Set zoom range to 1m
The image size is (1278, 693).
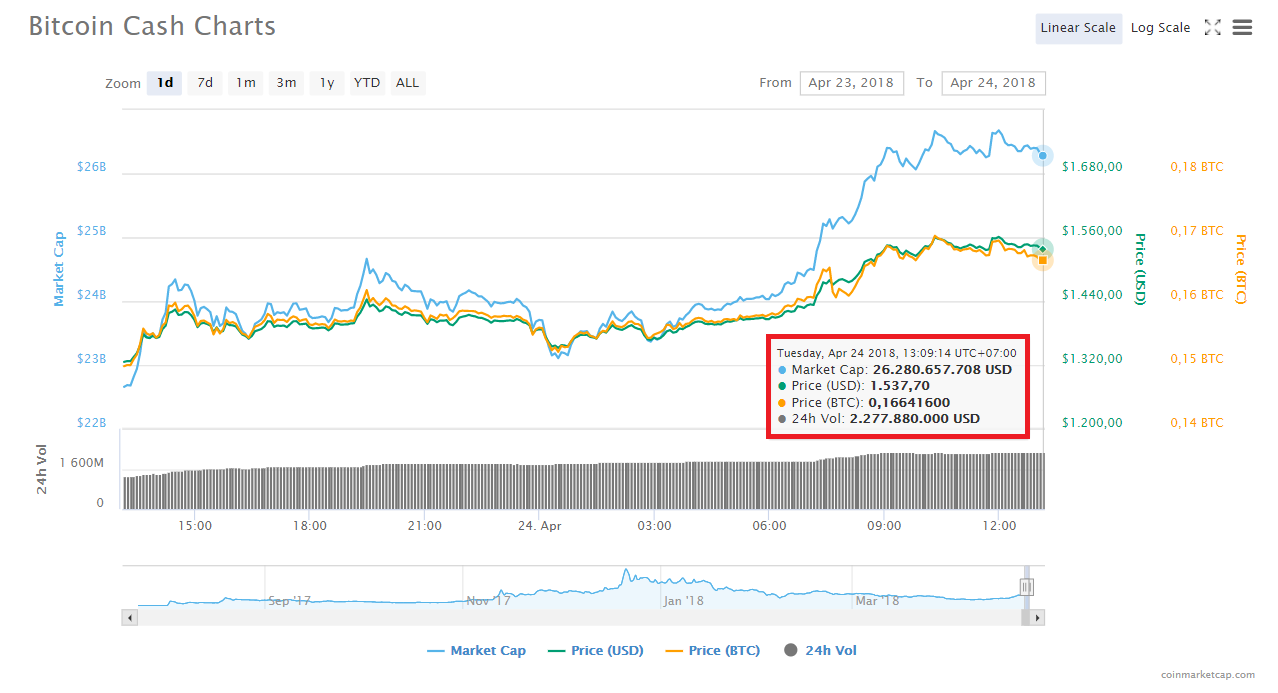point(245,83)
